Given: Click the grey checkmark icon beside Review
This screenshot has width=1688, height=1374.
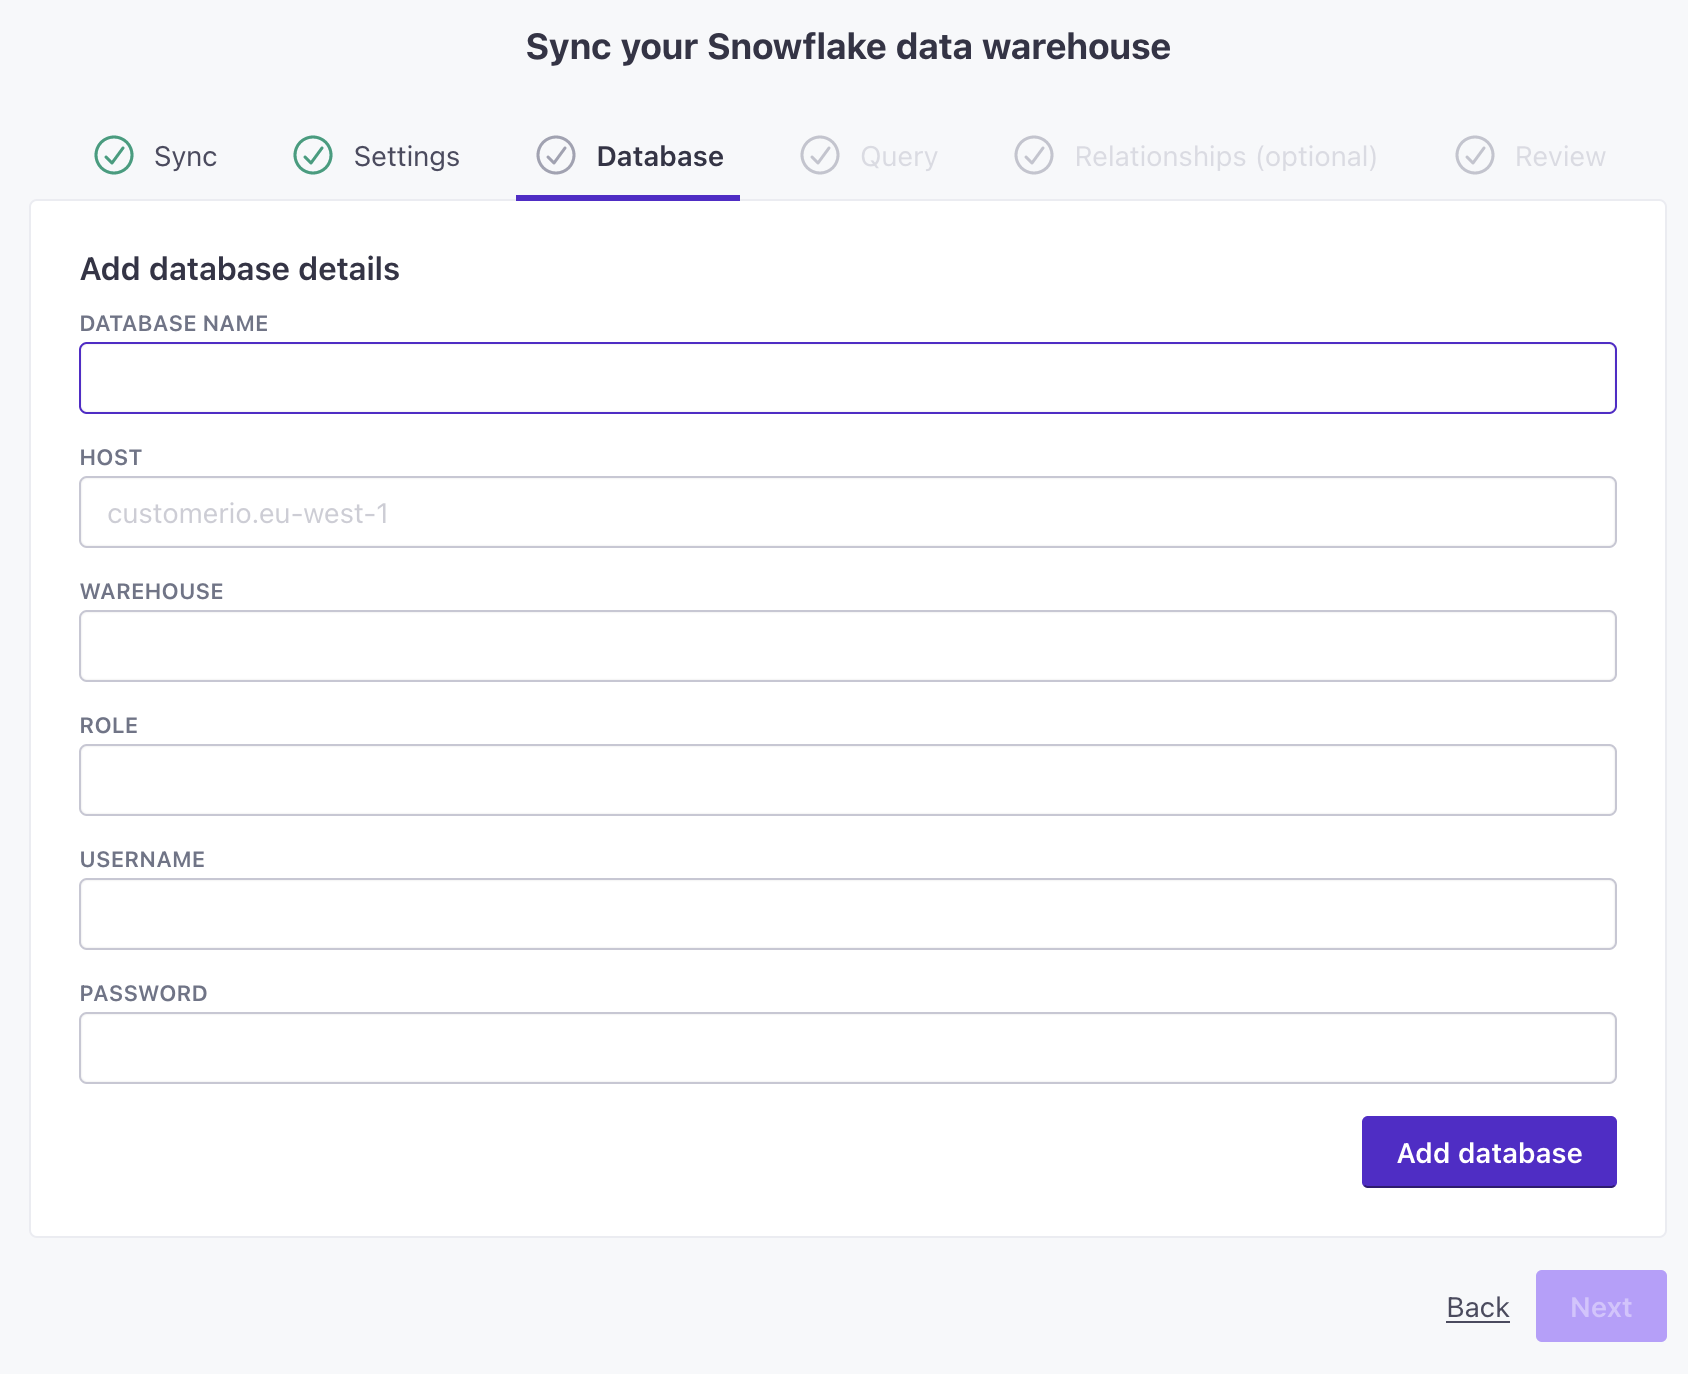Looking at the screenshot, I should (x=1475, y=156).
